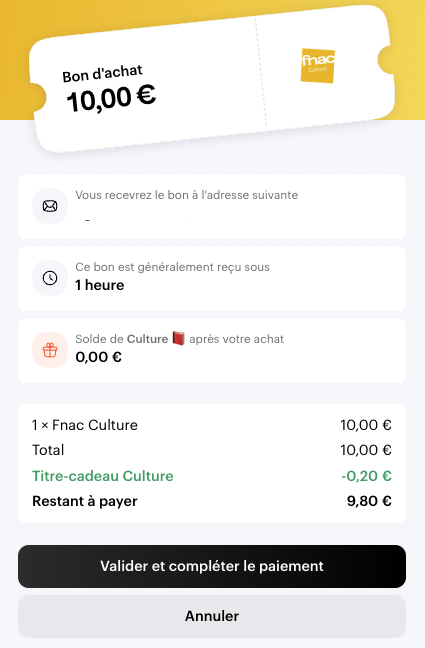This screenshot has width=425, height=648.
Task: Click the Restant à payer label
Action: click(85, 501)
